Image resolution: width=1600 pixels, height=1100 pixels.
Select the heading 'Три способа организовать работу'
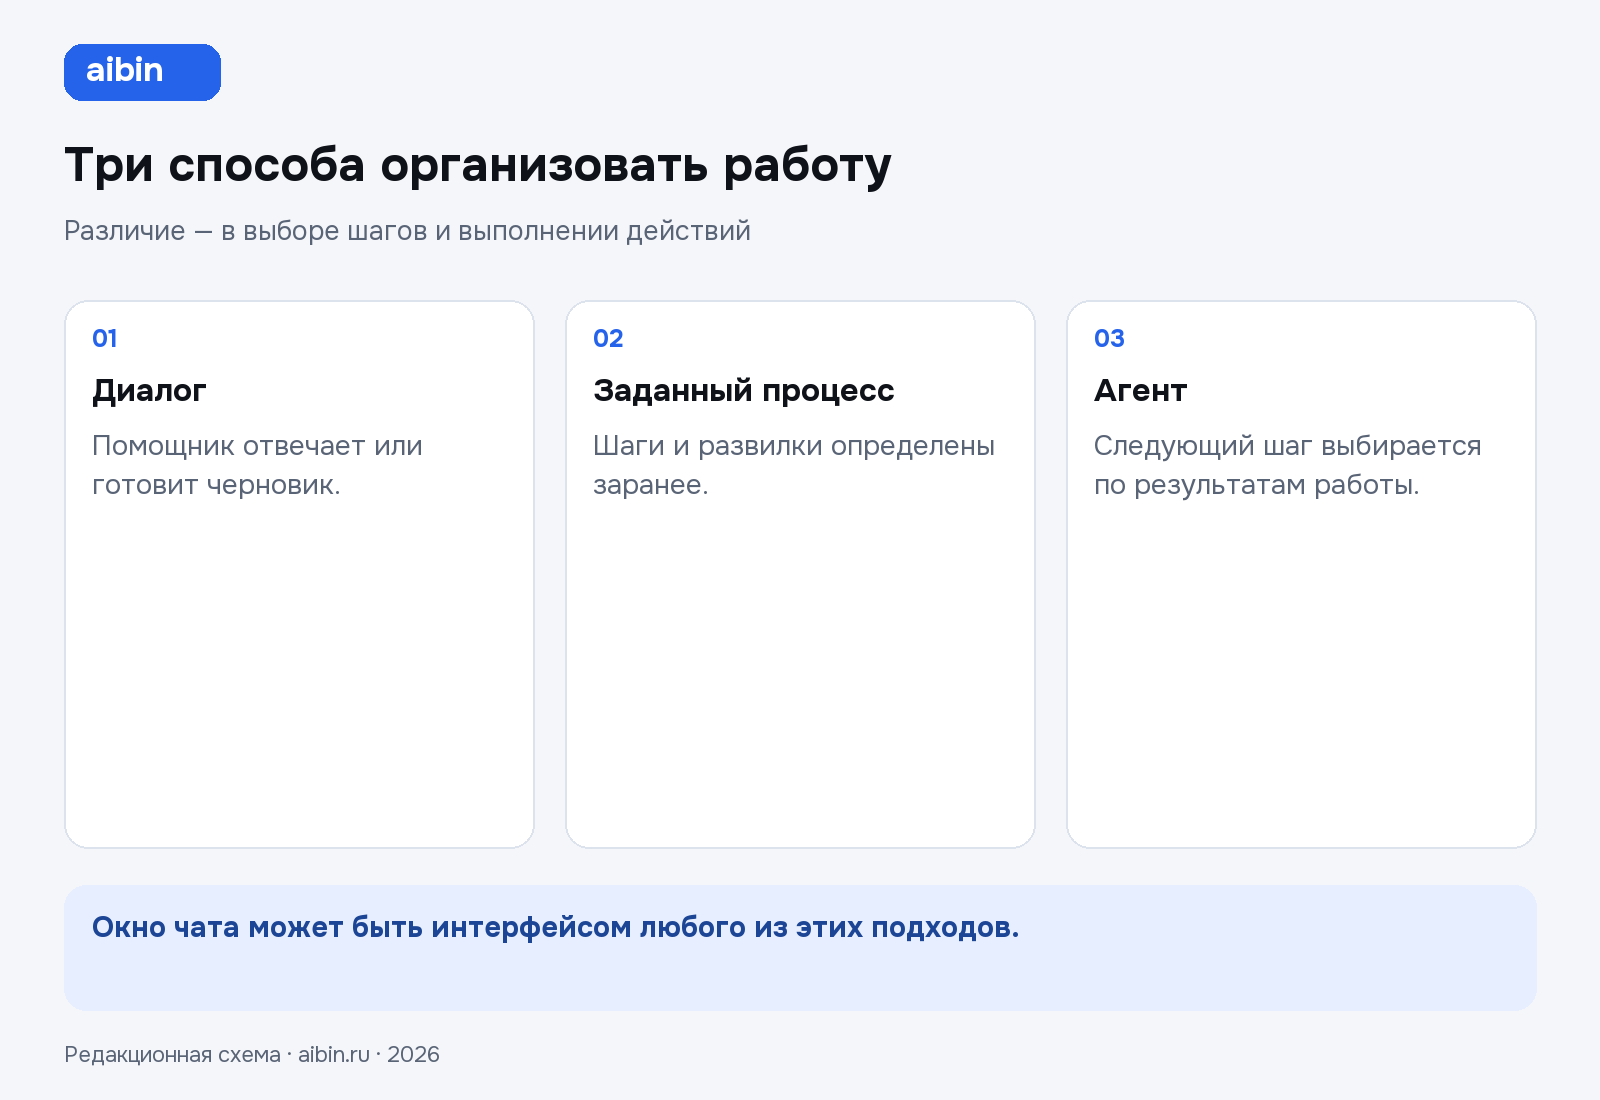point(478,166)
